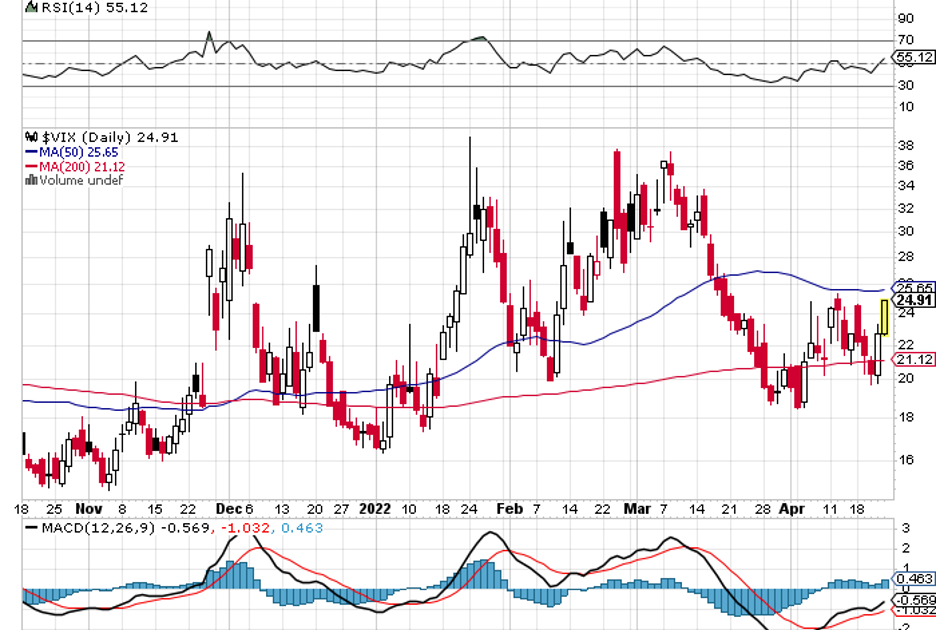This screenshot has height=630, width=936.
Task: Click the black MACD legend line marker
Action: coord(31,527)
